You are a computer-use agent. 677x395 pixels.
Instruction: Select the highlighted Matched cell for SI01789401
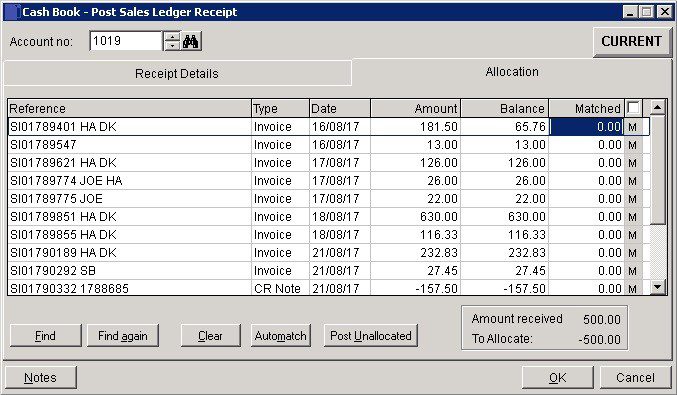pyautogui.click(x=586, y=127)
